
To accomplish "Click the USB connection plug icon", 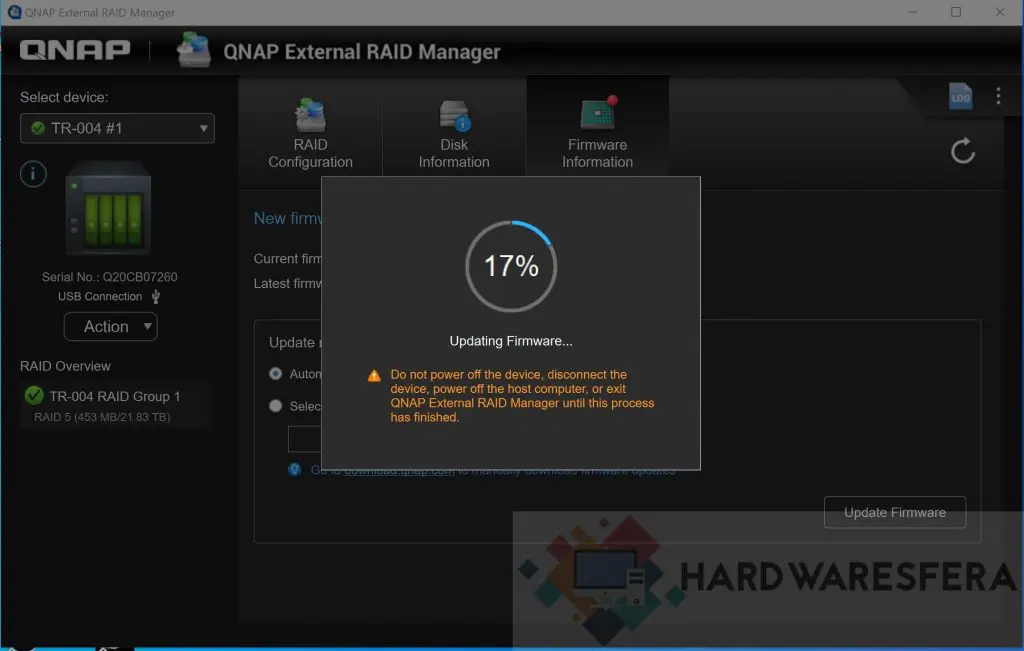I will 155,296.
